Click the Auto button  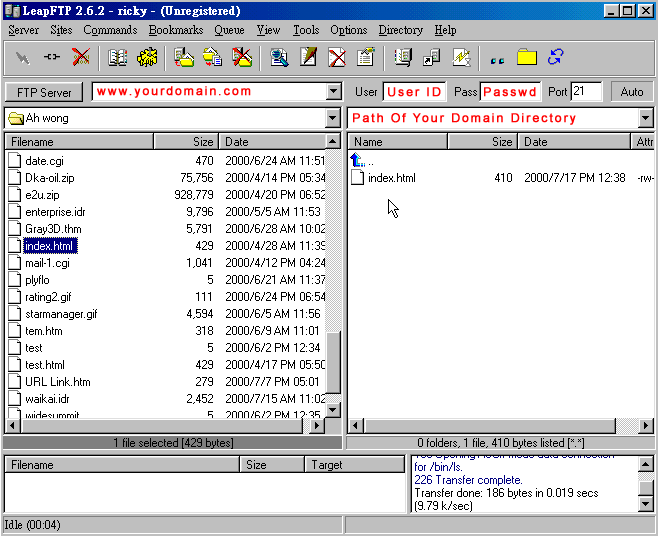pos(632,92)
